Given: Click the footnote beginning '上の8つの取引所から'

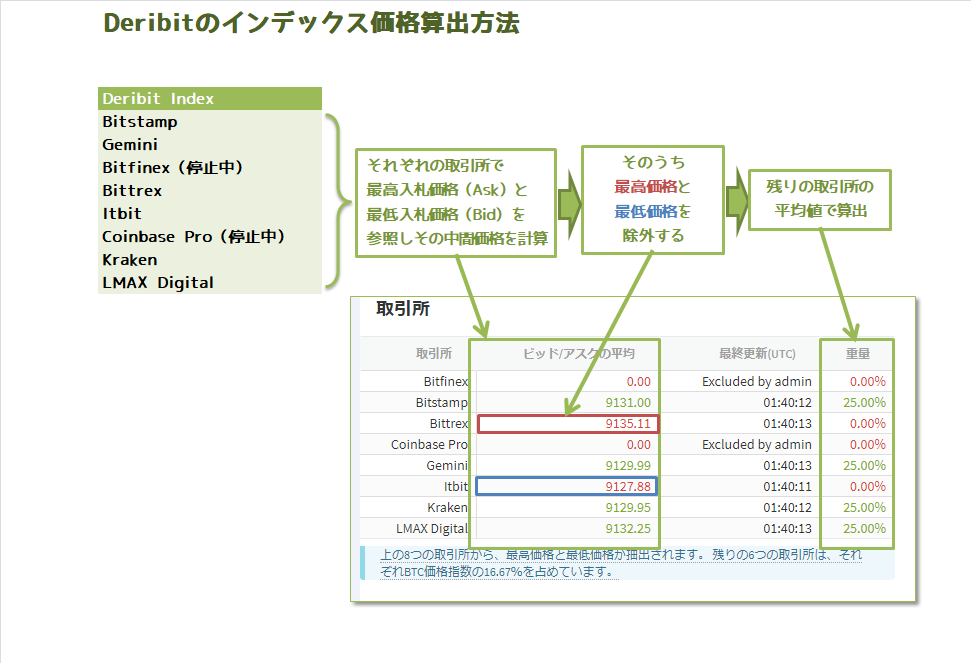Looking at the screenshot, I should click(621, 563).
